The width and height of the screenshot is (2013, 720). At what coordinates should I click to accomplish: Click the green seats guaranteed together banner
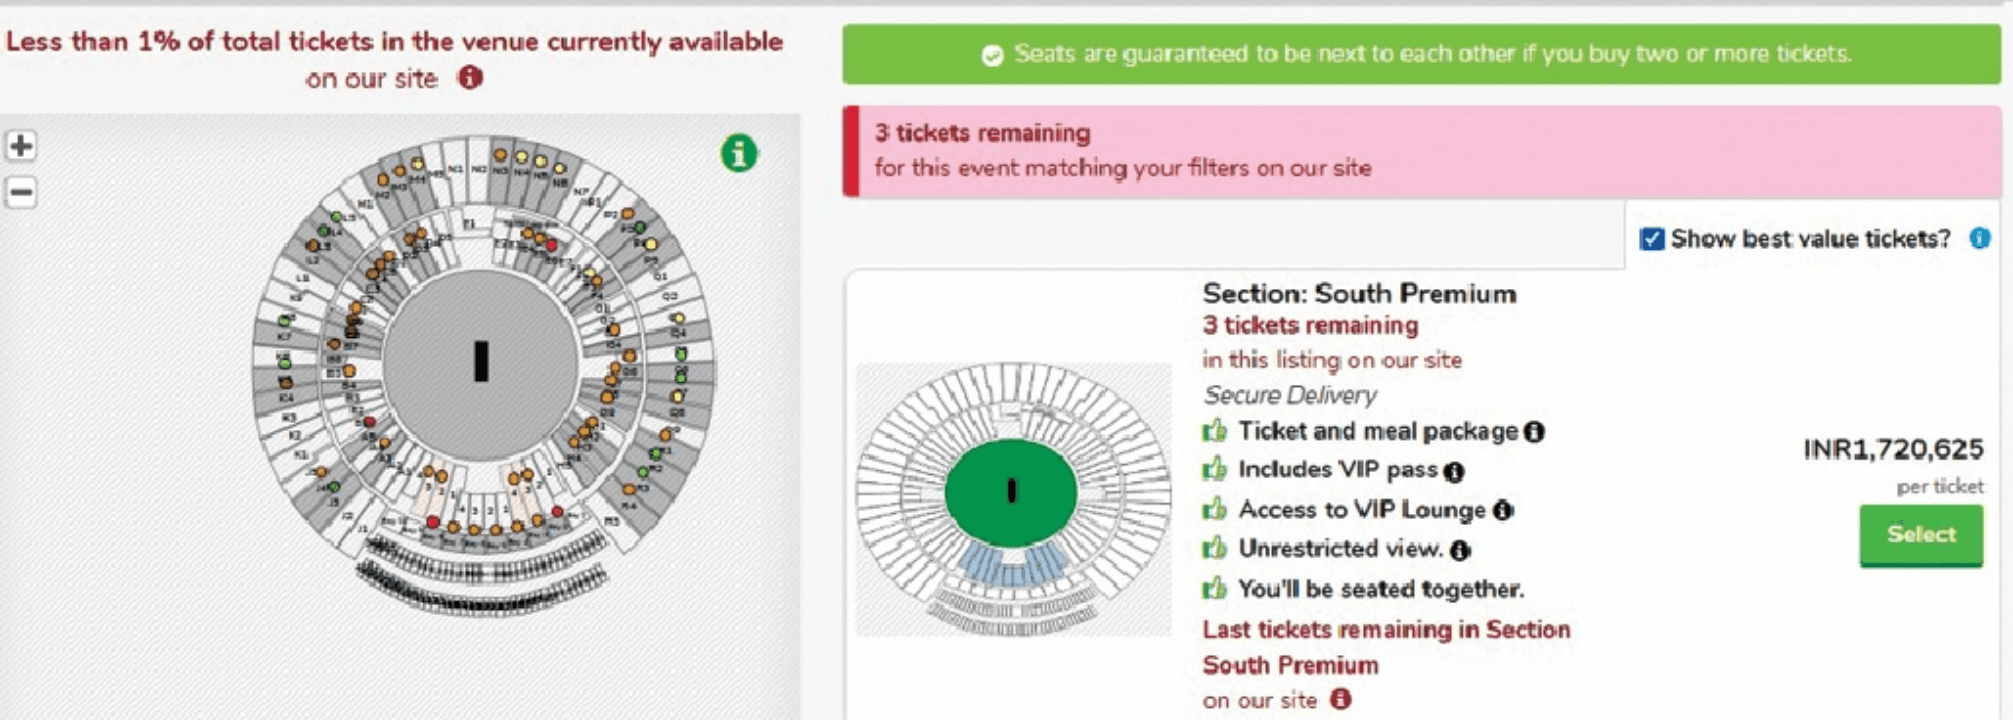(x=1420, y=54)
